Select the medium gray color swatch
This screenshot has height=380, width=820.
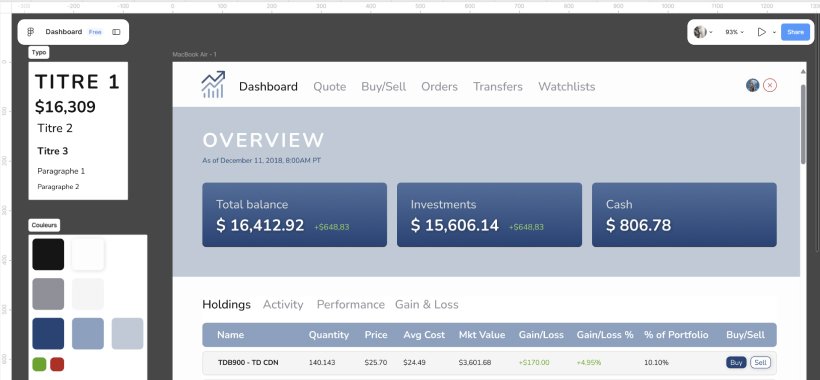[x=48, y=294]
